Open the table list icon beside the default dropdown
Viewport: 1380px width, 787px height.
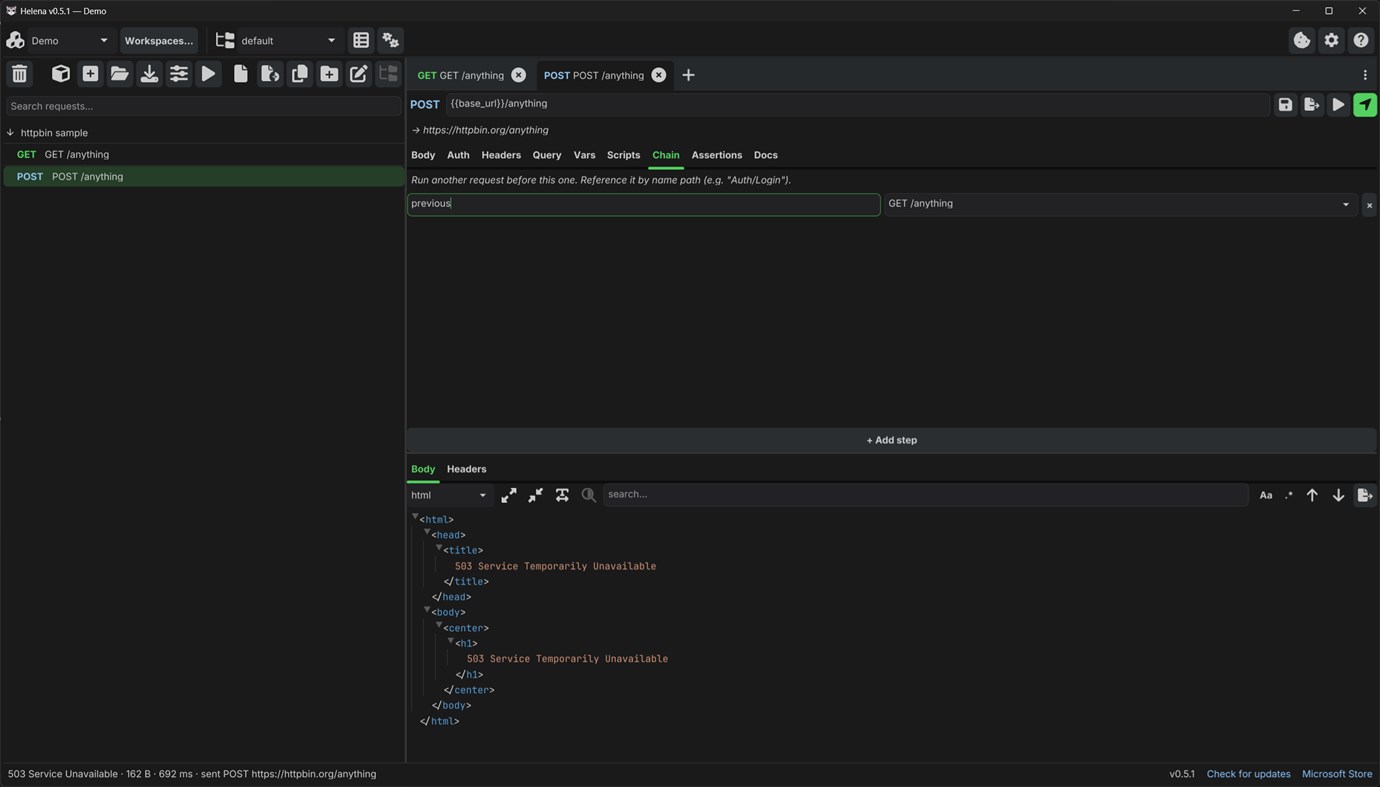click(361, 40)
